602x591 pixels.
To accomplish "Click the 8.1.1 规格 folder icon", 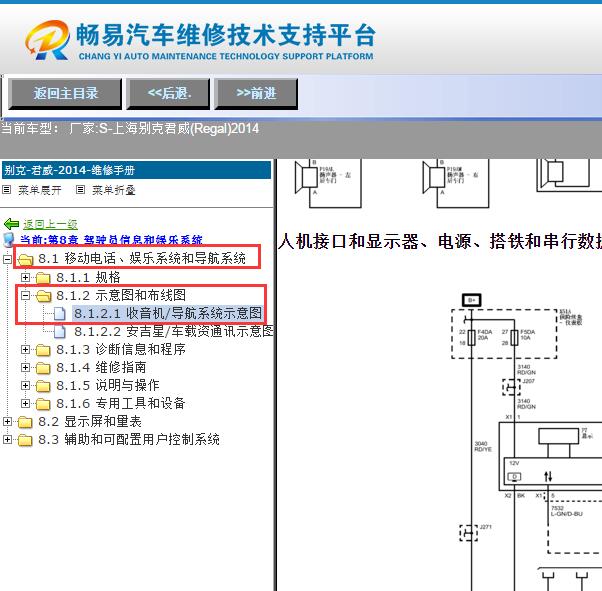I will tap(43, 278).
